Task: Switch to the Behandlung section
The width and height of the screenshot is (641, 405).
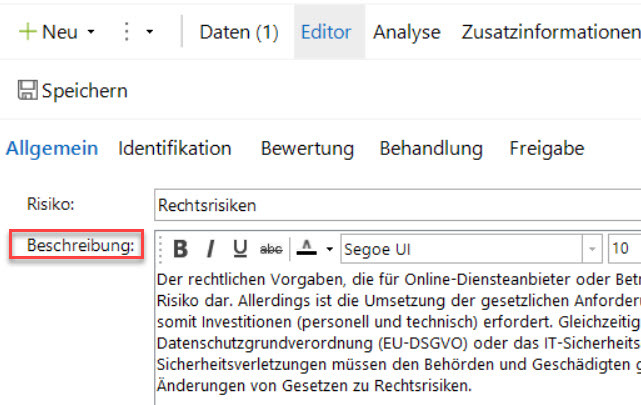Action: click(431, 149)
